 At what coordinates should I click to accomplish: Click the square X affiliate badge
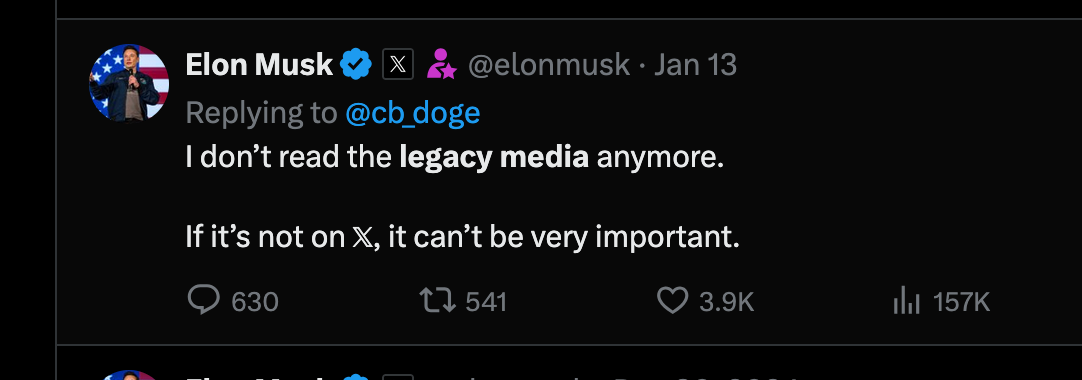point(398,65)
